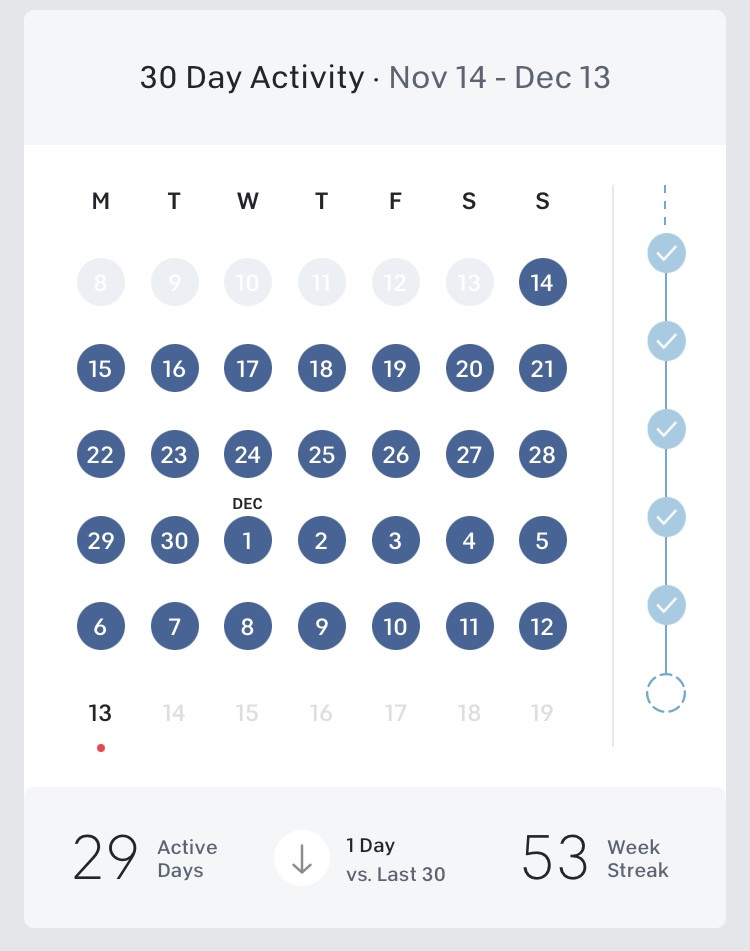Image resolution: width=750 pixels, height=951 pixels.
Task: Open the 30 Day Activity header
Action: point(375,78)
